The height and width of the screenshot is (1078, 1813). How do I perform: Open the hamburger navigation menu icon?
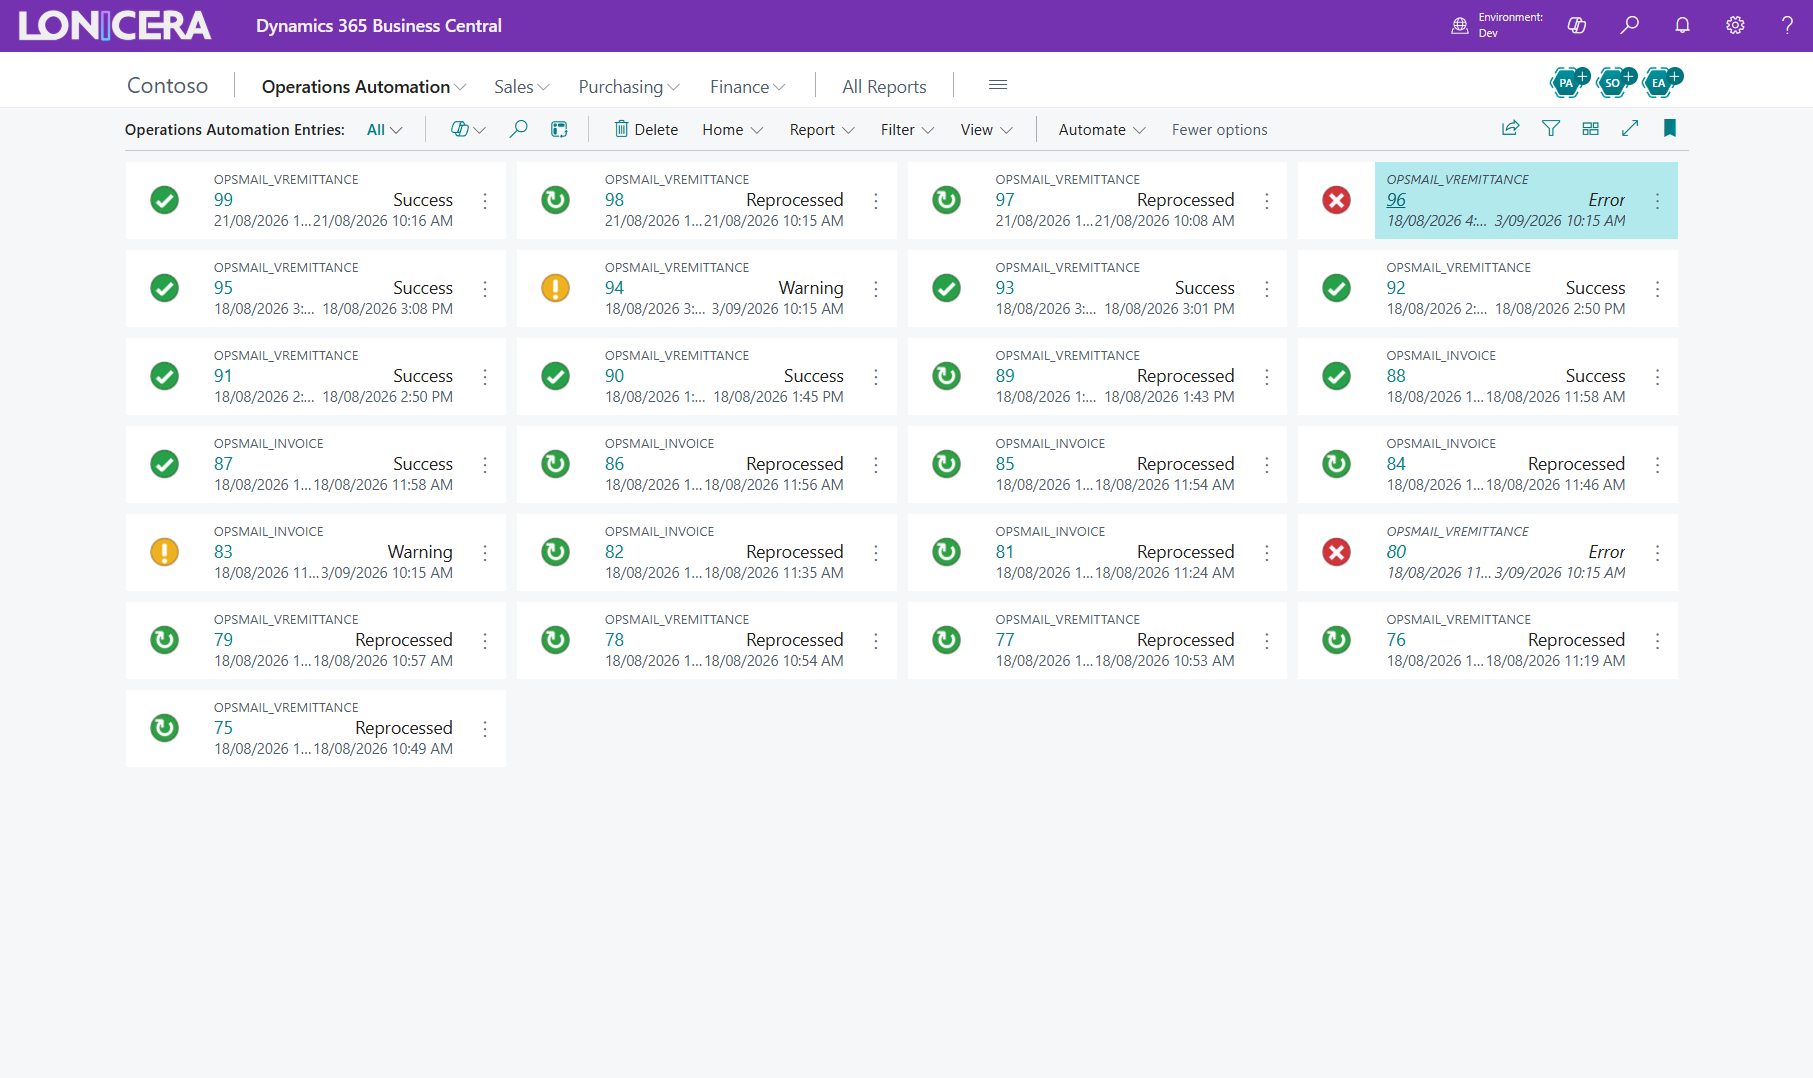(998, 85)
